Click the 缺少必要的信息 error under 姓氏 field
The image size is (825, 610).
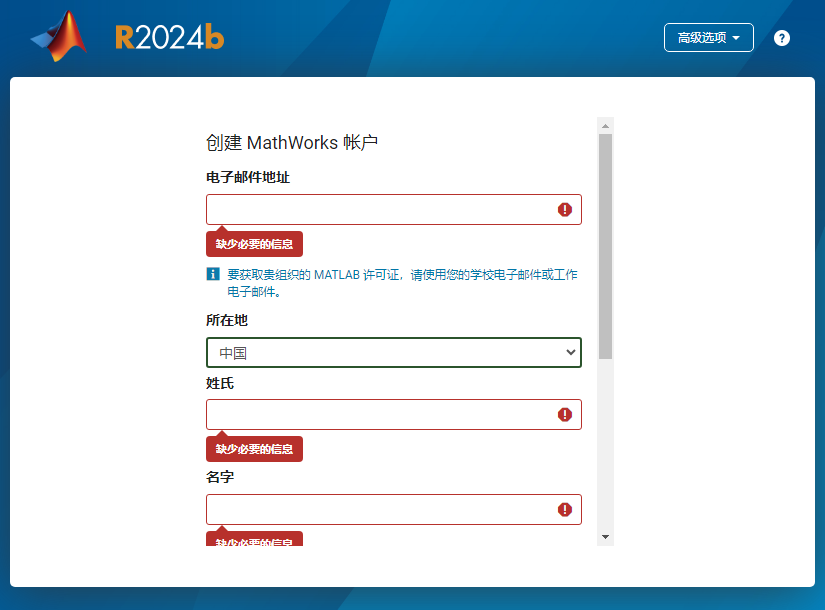[254, 449]
